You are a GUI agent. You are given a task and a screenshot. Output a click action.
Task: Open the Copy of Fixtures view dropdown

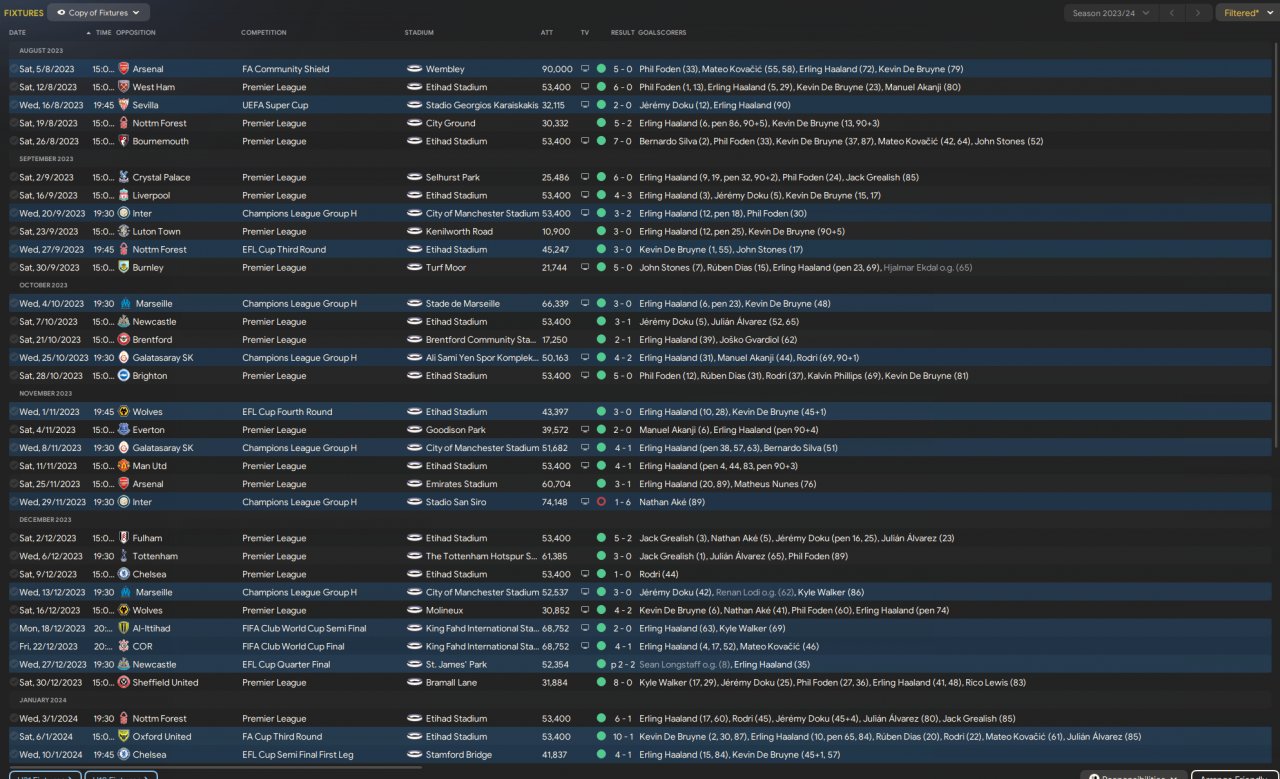coord(99,13)
